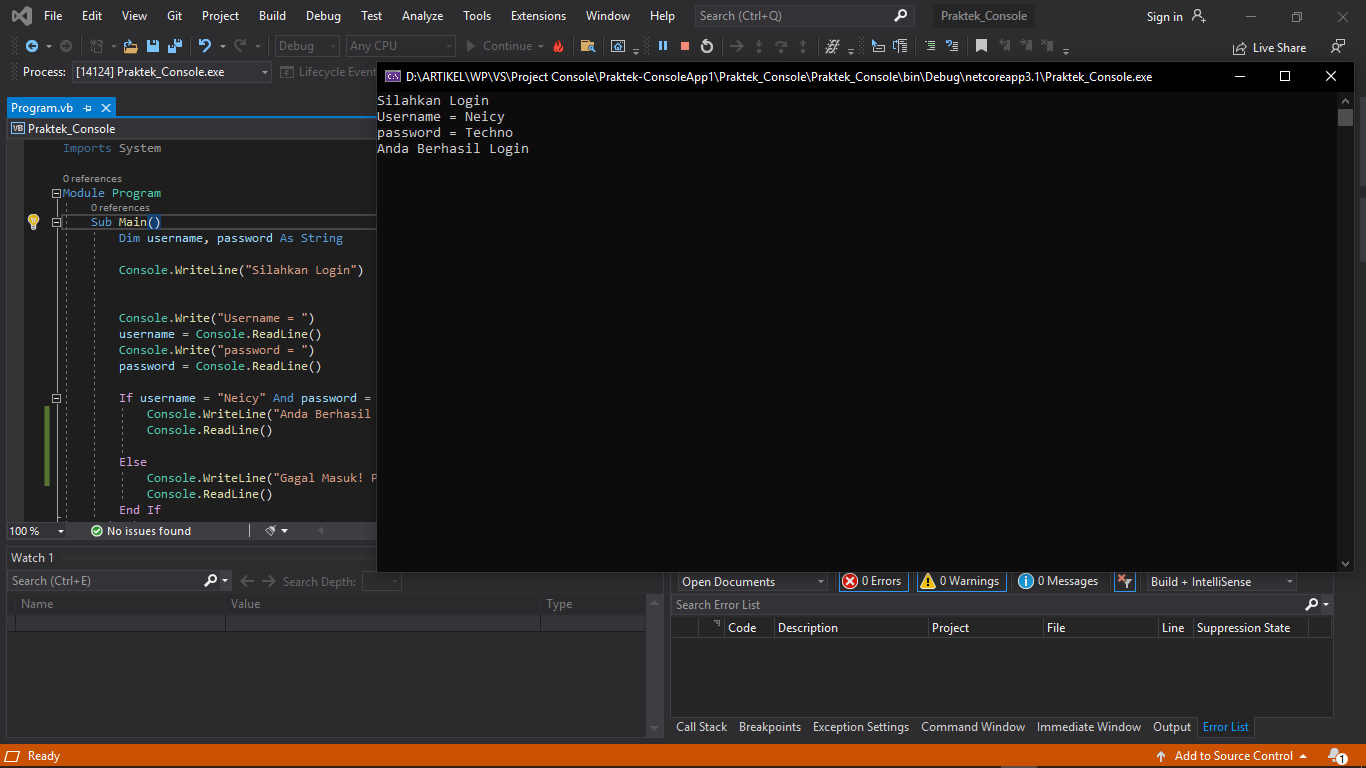Open the File menu
The height and width of the screenshot is (768, 1366).
(53, 16)
